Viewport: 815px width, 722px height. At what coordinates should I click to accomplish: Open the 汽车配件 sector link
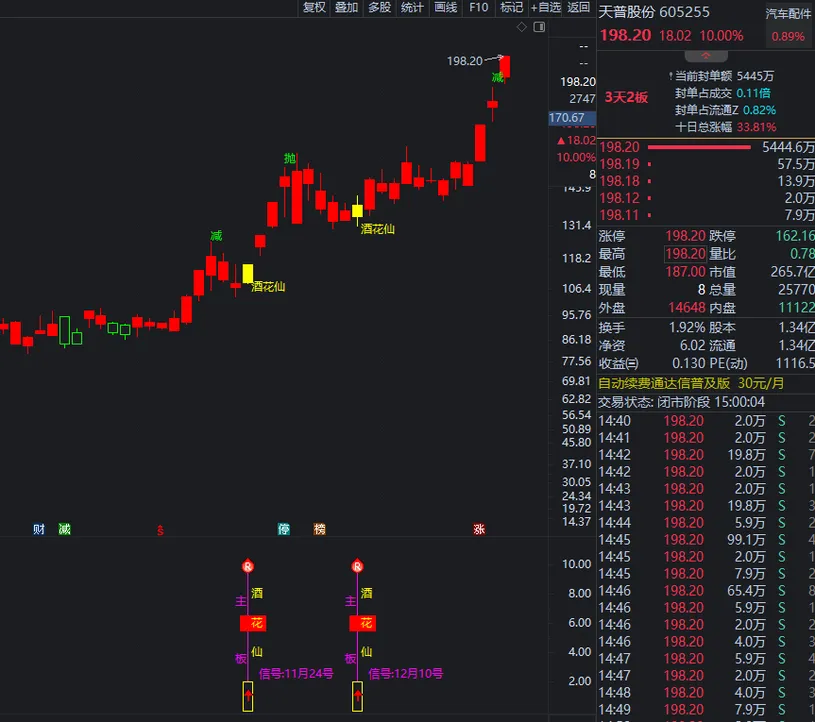pos(788,14)
